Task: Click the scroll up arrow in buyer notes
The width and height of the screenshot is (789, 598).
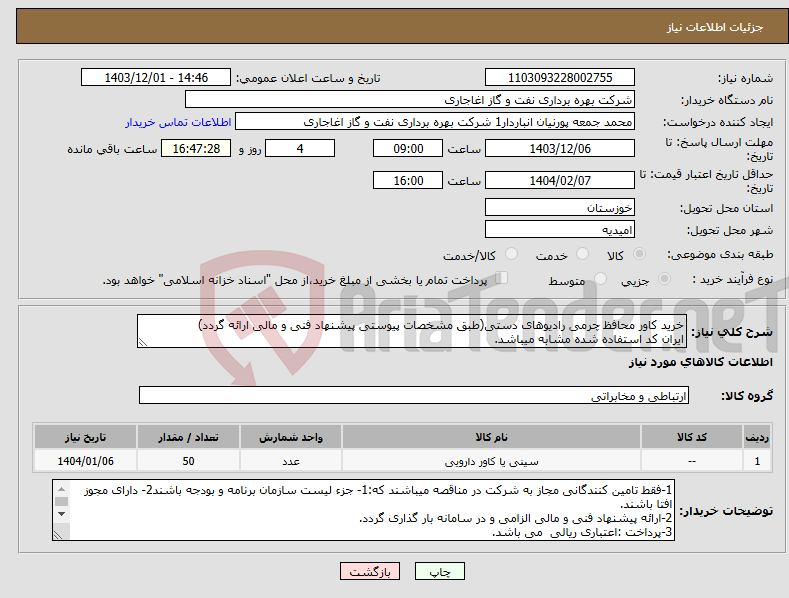Action: point(61,489)
